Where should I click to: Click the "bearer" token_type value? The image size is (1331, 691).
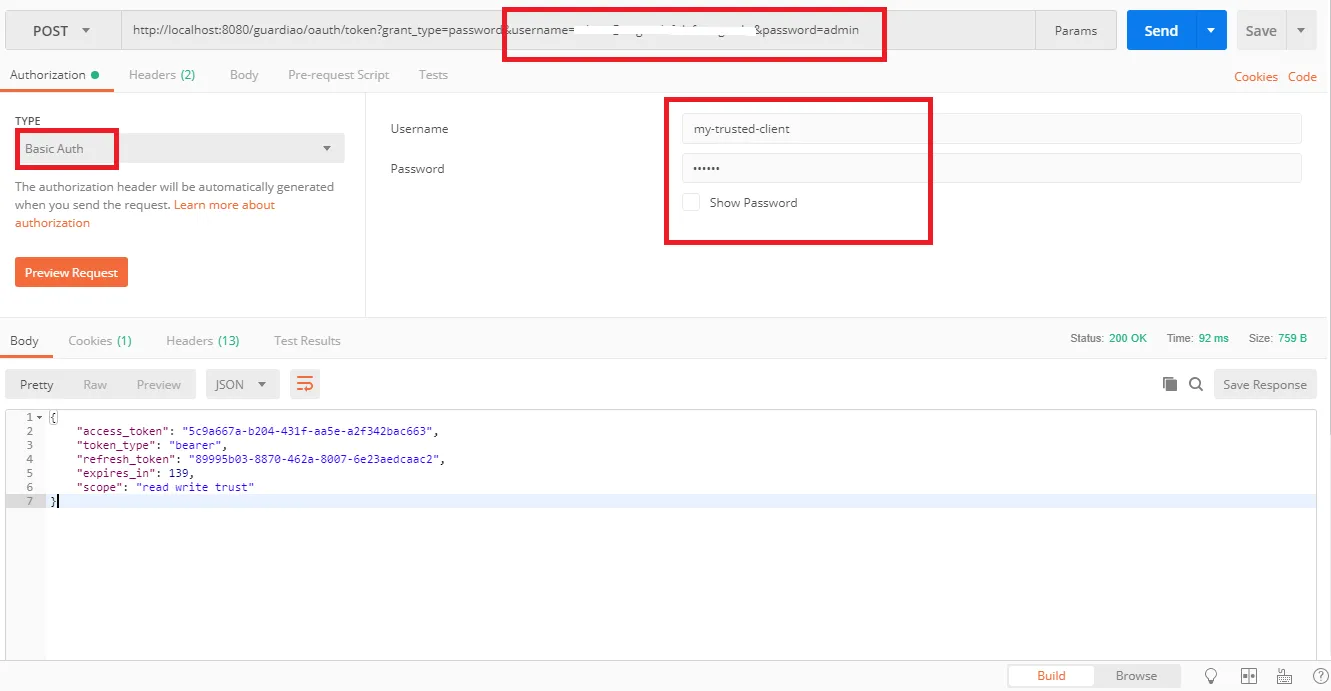tap(196, 445)
